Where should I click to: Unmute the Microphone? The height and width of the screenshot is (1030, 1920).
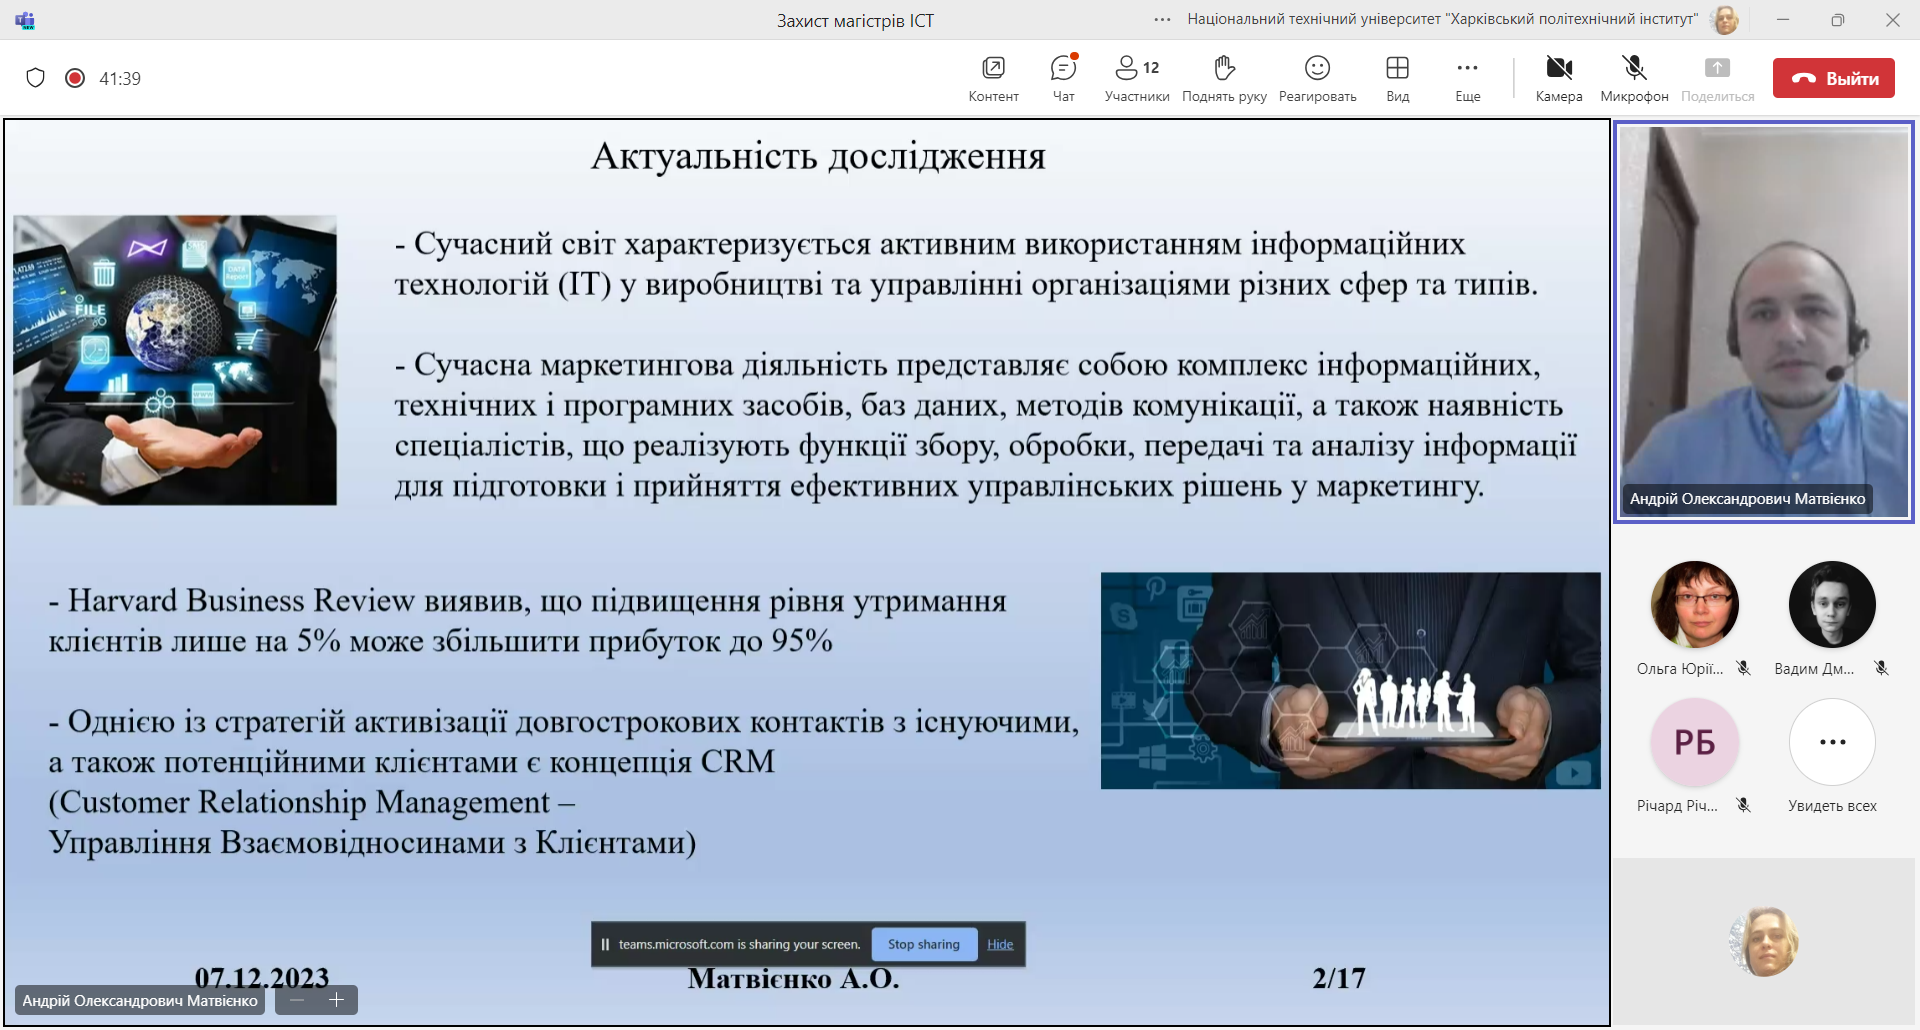point(1634,78)
